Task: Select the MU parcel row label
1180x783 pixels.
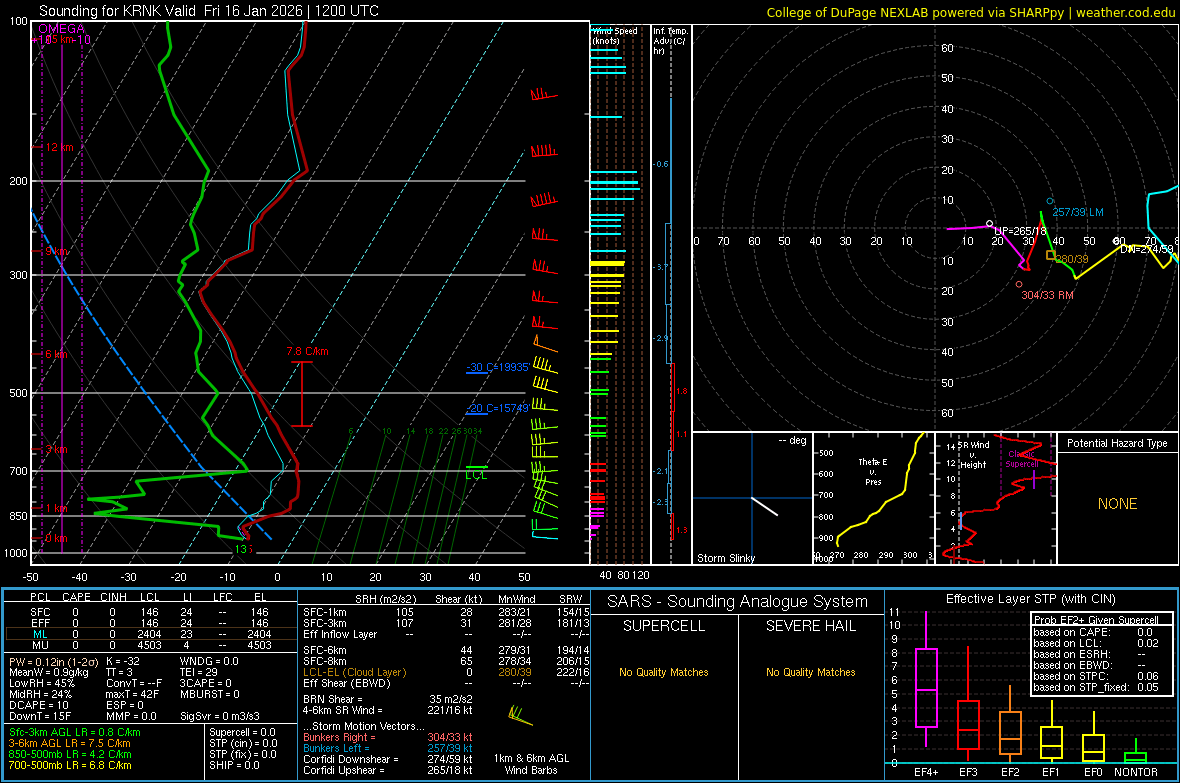Action: click(x=40, y=645)
